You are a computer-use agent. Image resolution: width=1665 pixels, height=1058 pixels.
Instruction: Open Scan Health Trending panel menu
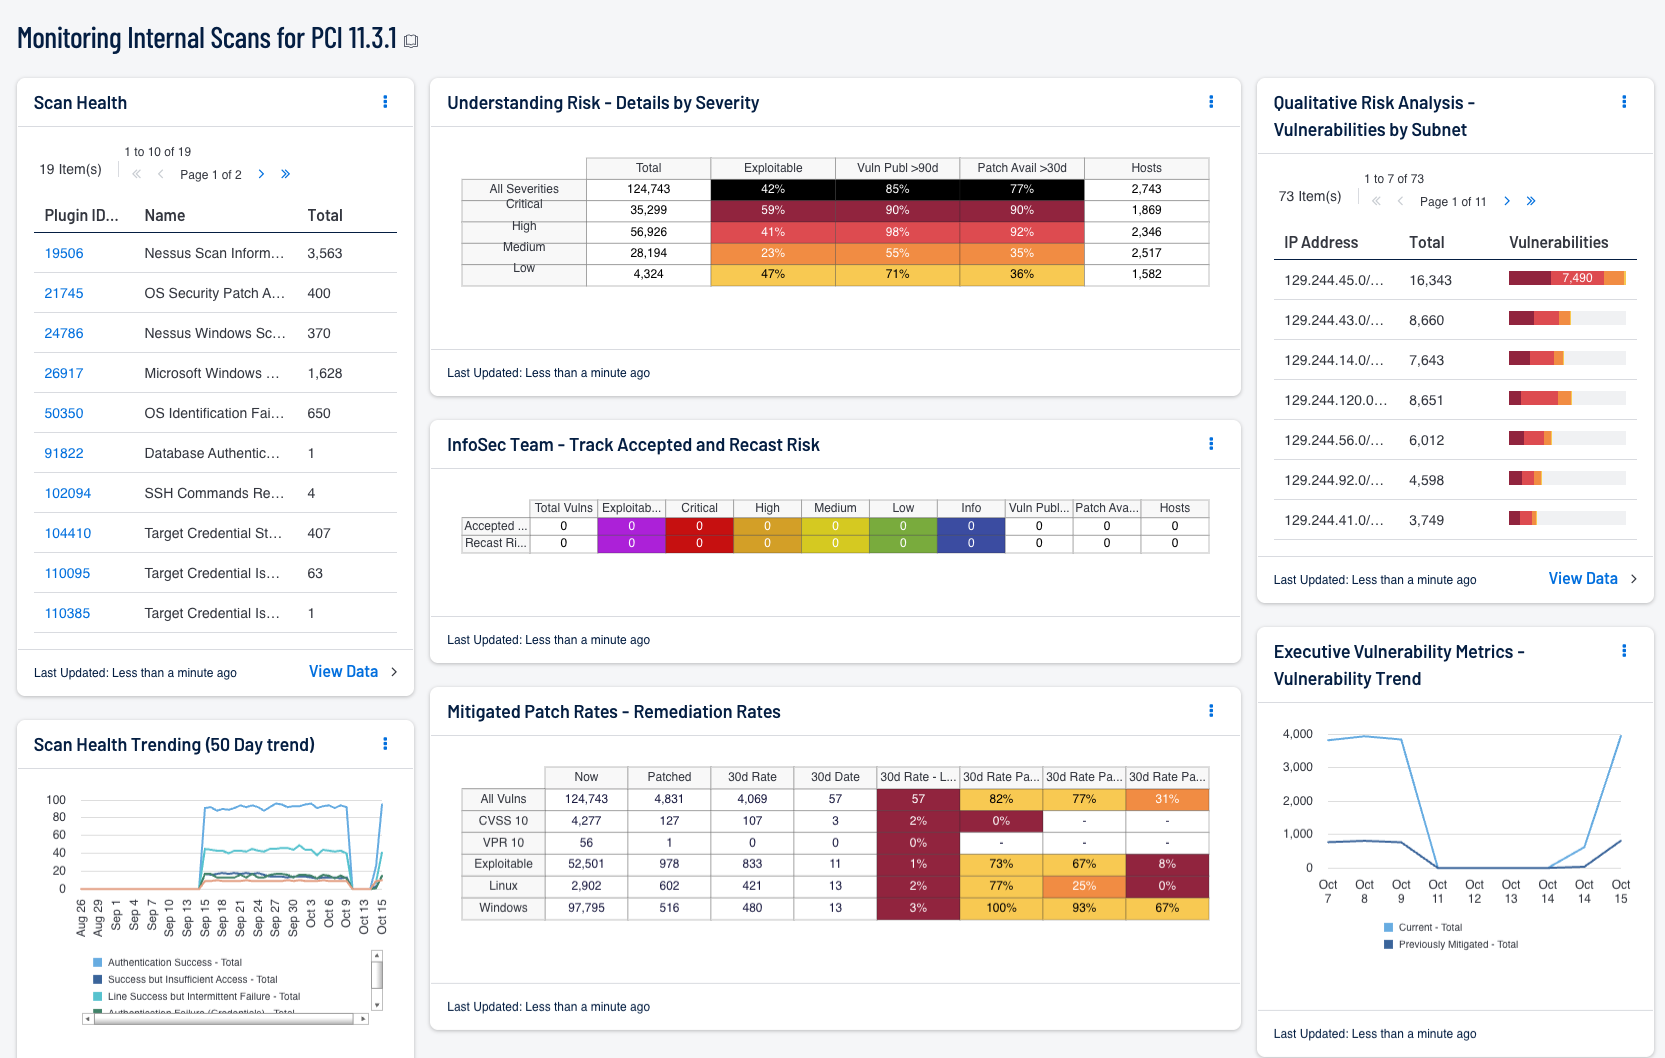point(385,744)
